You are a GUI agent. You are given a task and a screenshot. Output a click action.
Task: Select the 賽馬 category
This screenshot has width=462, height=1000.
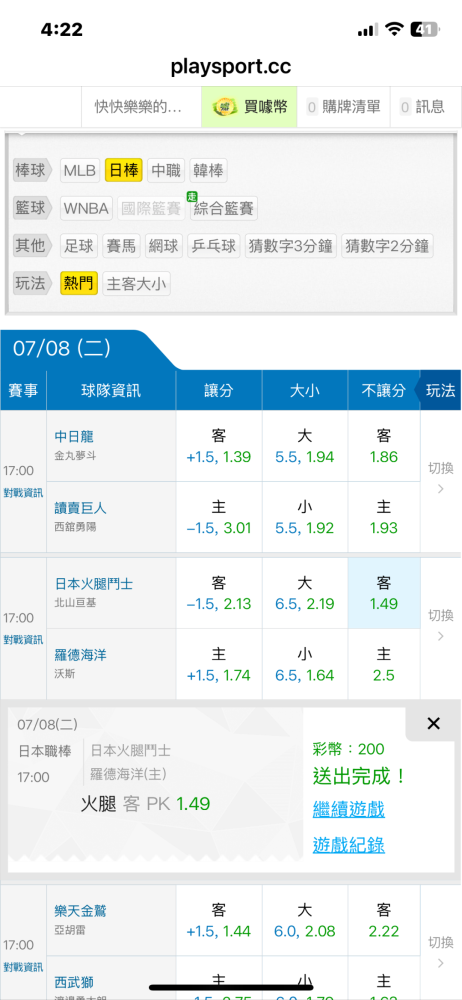[121, 246]
